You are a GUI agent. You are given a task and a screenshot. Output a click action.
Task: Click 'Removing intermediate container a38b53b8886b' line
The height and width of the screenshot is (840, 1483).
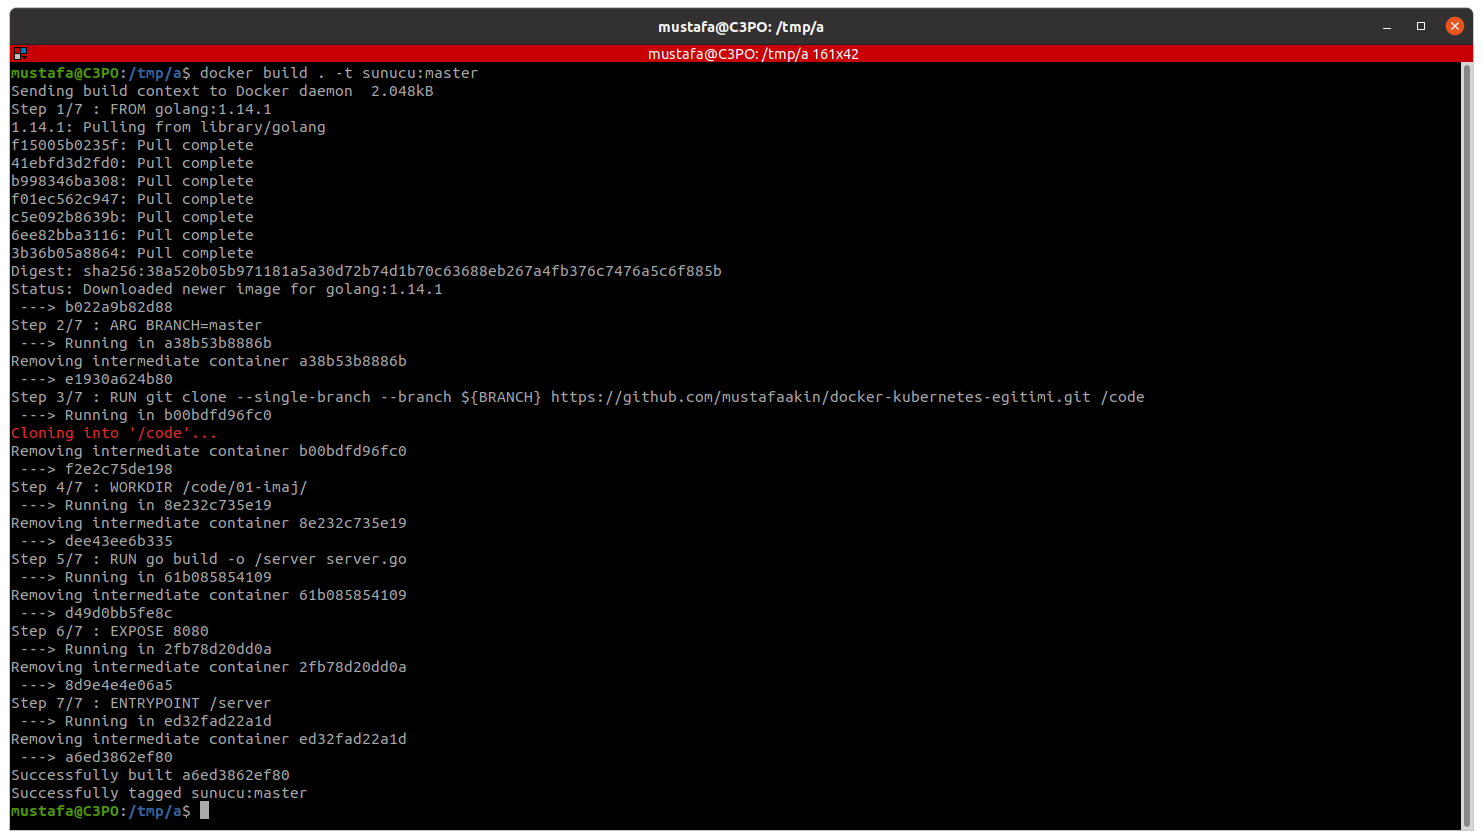click(209, 361)
